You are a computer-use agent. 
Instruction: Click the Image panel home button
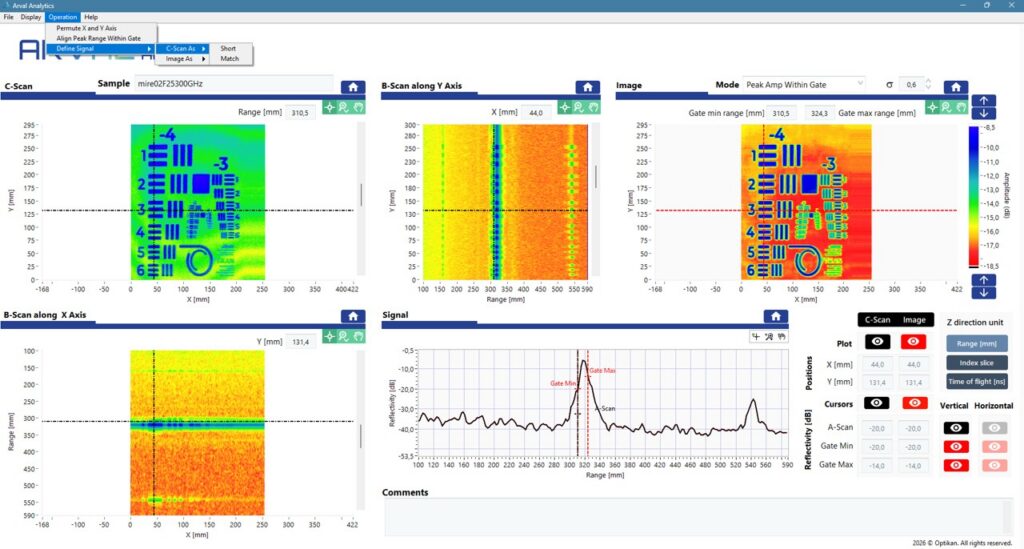[x=955, y=87]
